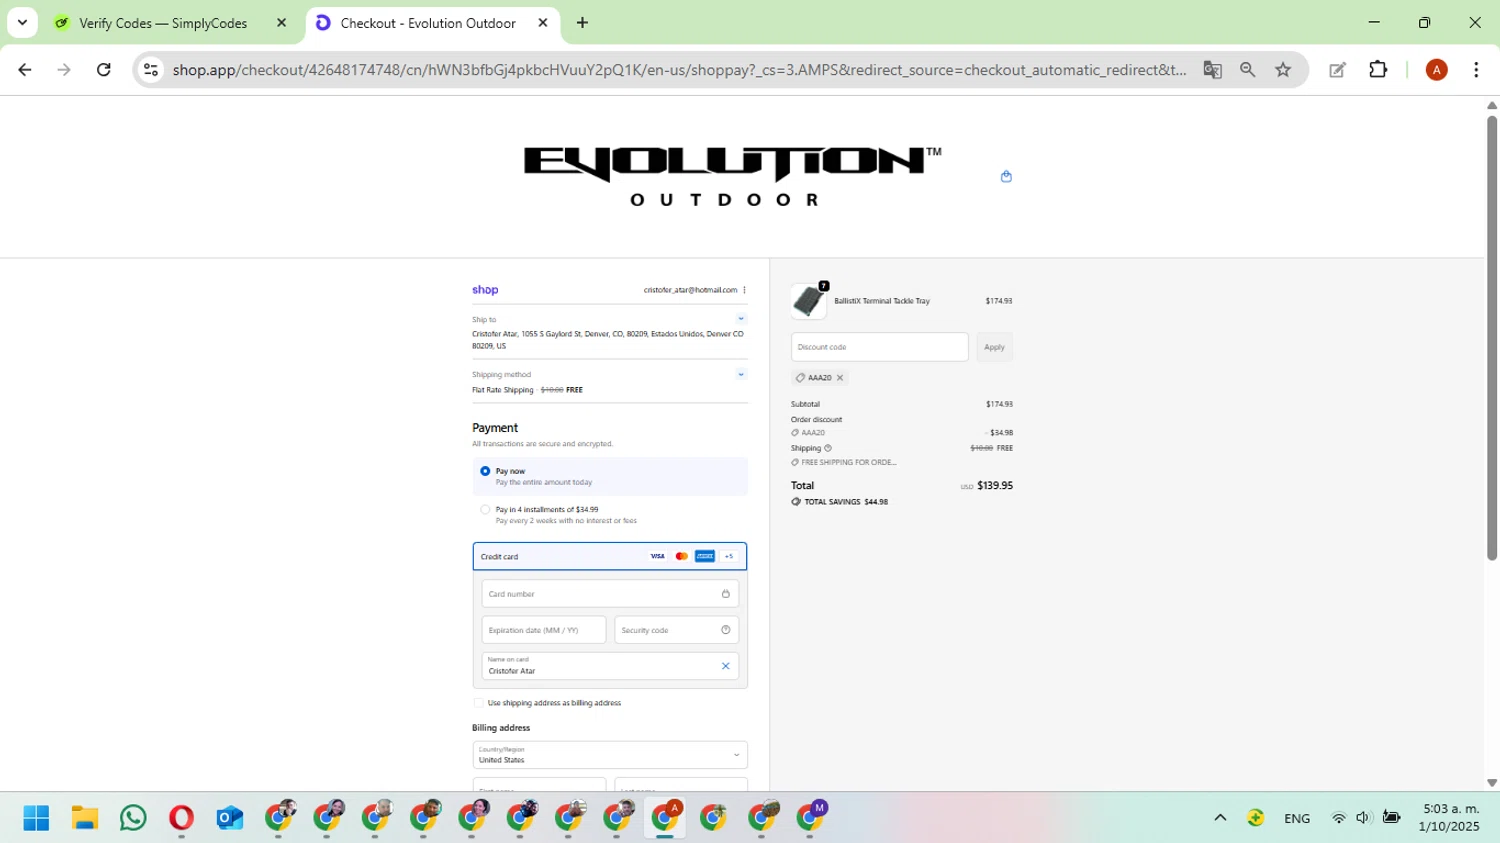Click the Mastercard logo
This screenshot has height=843, width=1500.
click(681, 556)
